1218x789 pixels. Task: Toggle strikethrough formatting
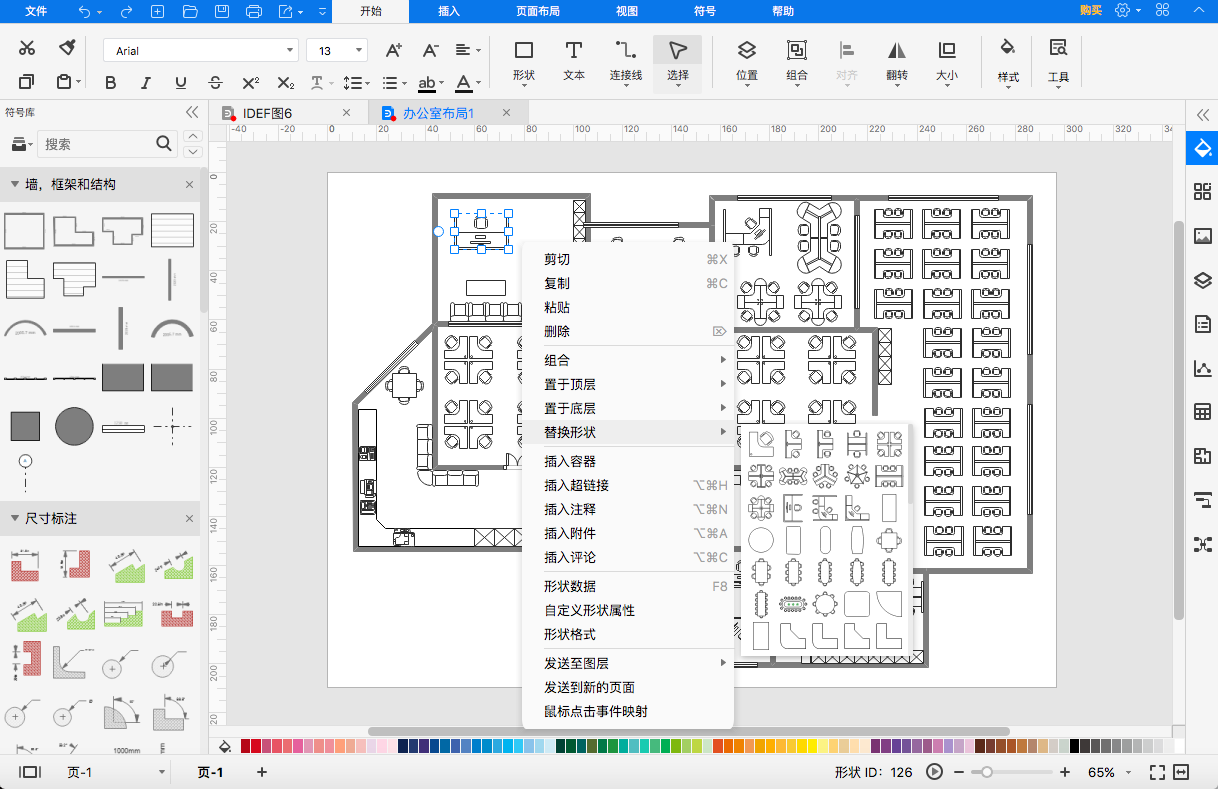point(215,83)
